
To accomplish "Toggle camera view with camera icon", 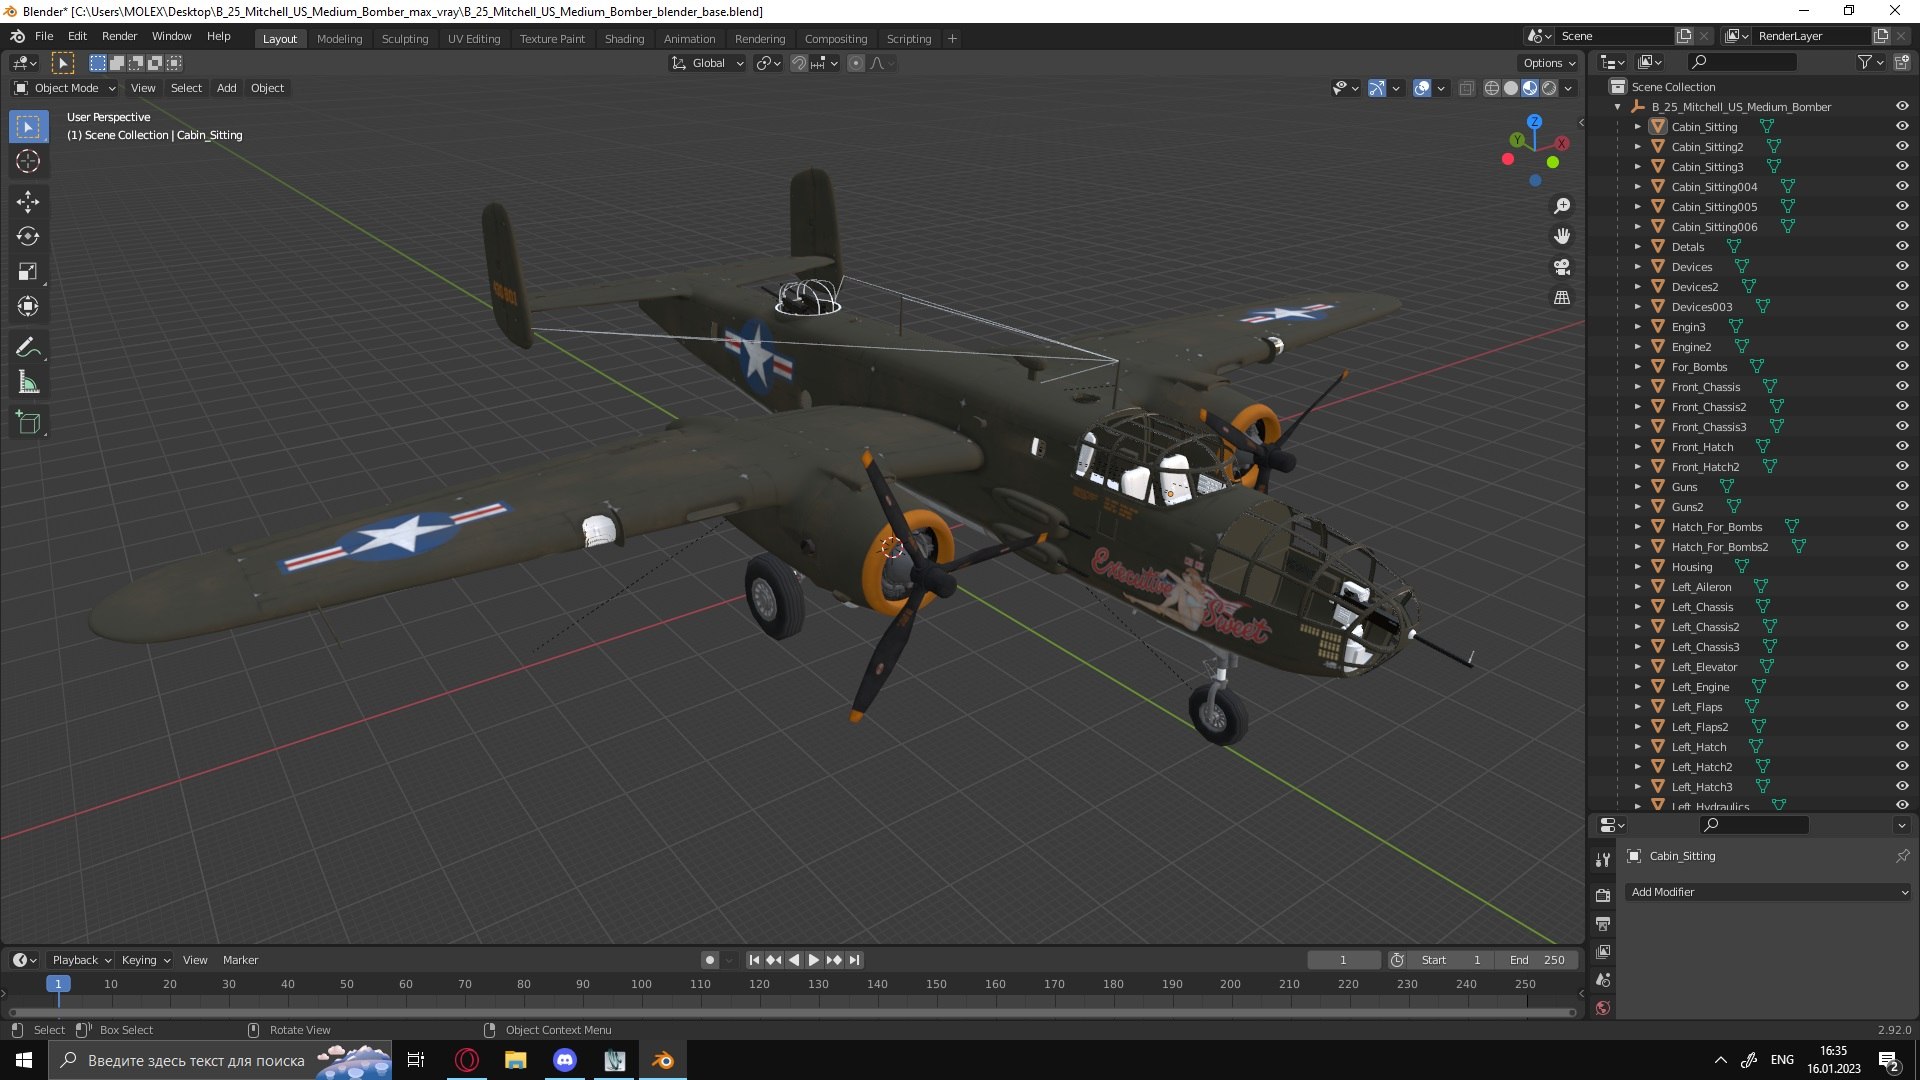I will point(1562,268).
